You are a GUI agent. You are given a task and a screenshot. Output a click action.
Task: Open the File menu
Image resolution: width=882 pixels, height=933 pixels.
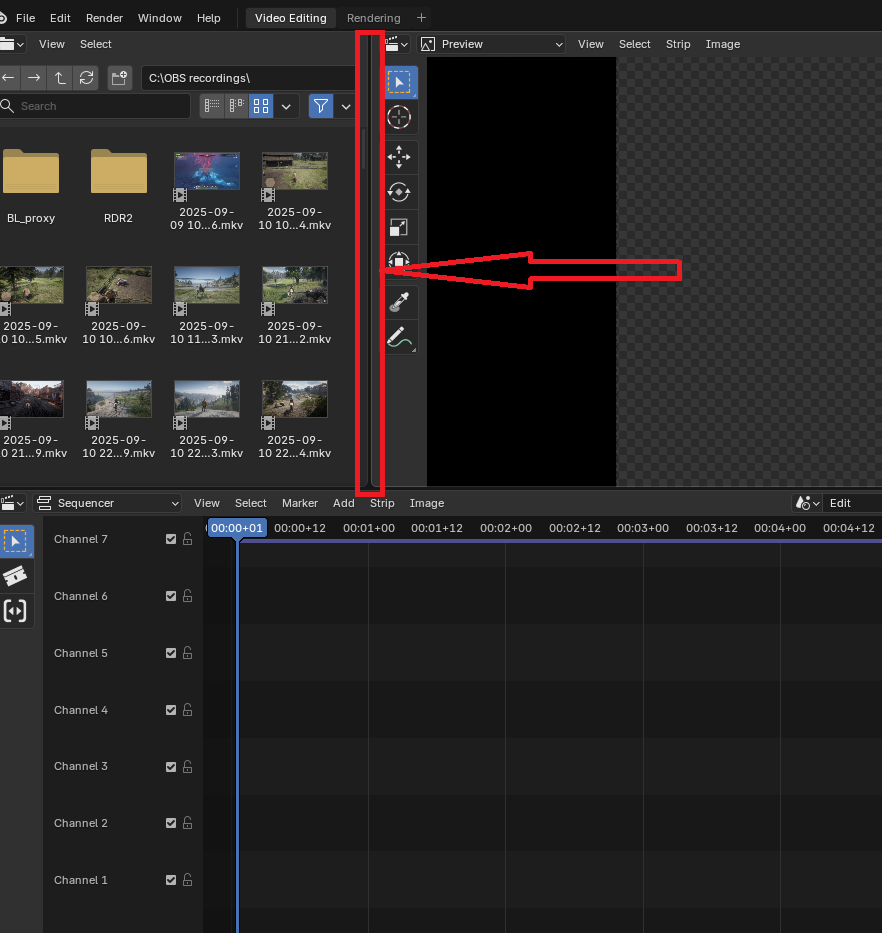[26, 18]
